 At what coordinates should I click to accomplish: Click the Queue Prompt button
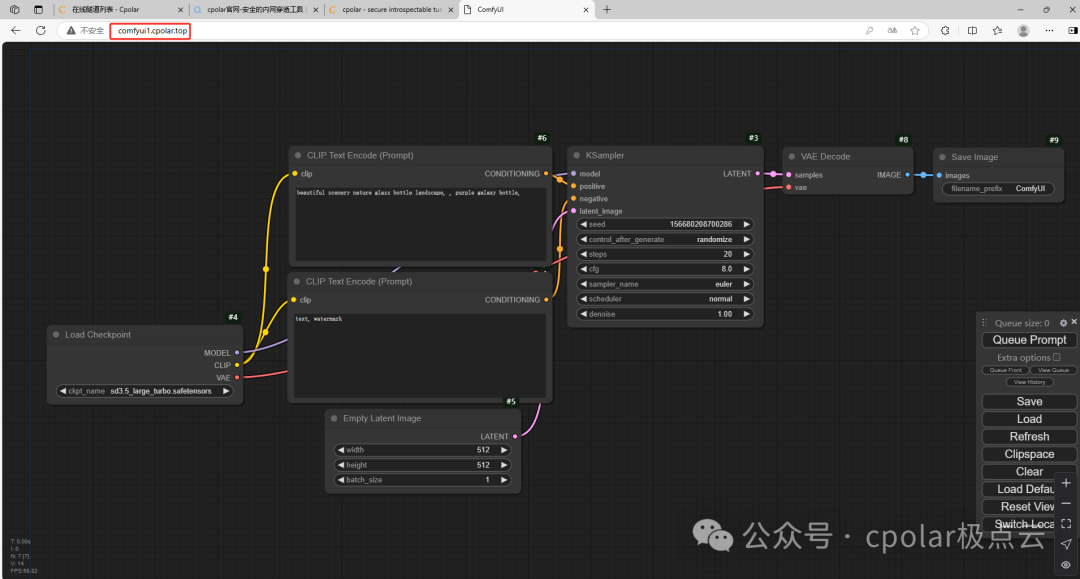pyautogui.click(x=1028, y=339)
